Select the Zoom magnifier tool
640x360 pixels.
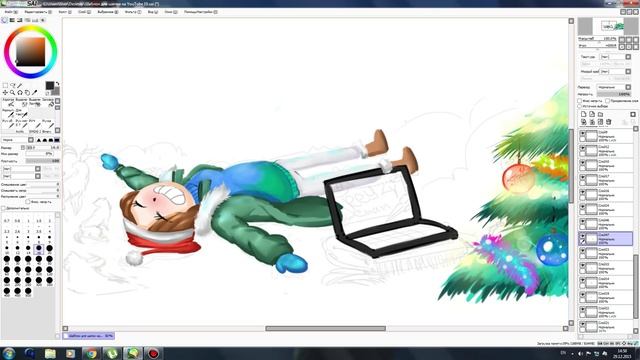tap(13, 93)
